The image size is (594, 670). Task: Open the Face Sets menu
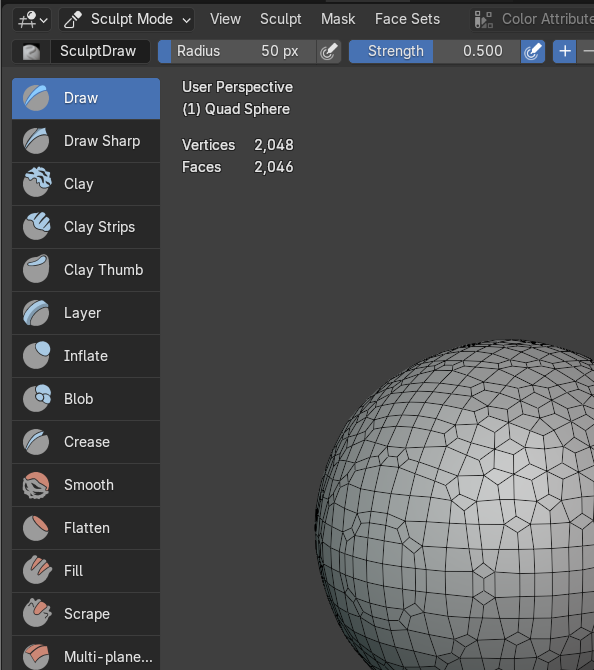(407, 19)
